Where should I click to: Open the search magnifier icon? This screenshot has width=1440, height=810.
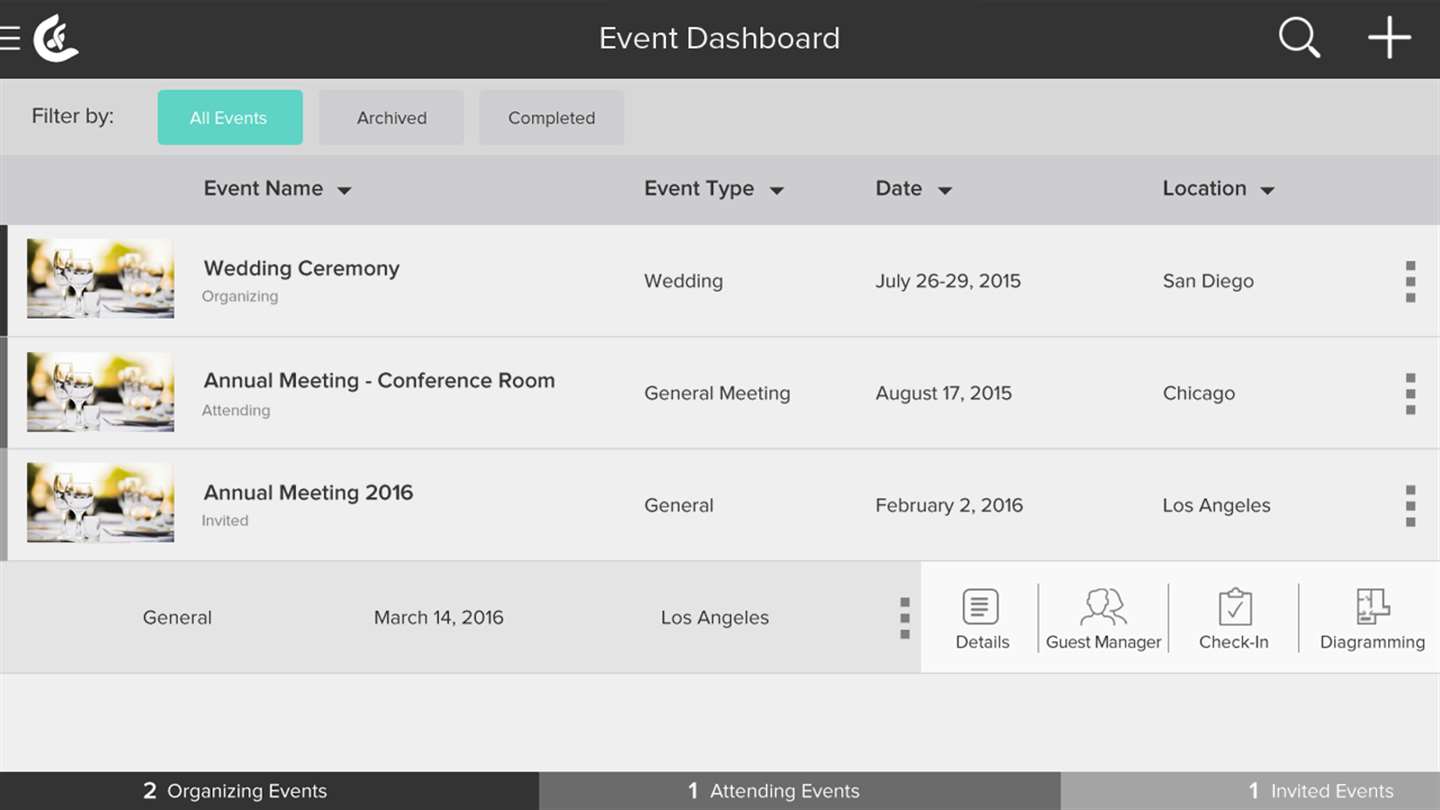(1299, 38)
